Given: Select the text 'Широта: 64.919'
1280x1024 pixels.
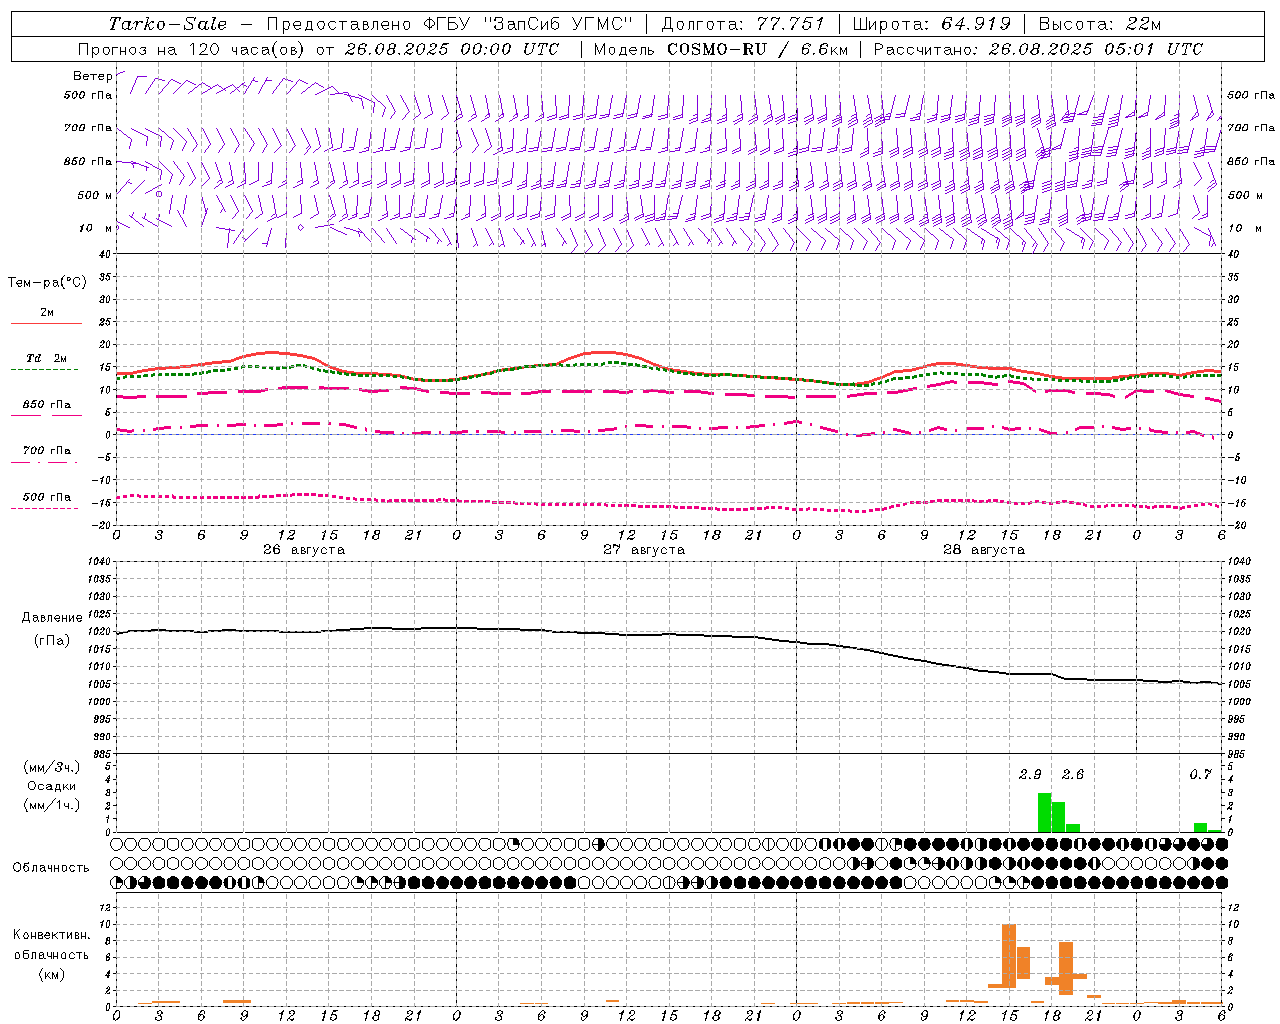Looking at the screenshot, I should [932, 24].
